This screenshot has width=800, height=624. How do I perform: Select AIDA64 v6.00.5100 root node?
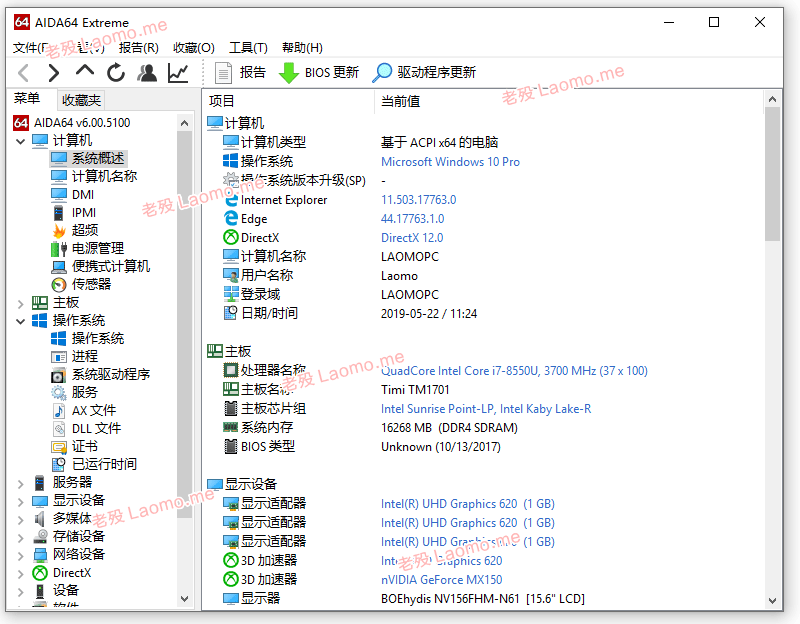coord(72,123)
